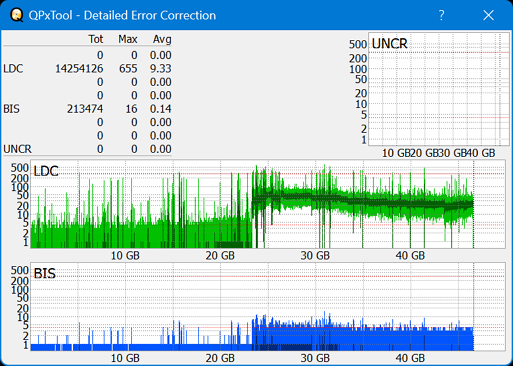The height and width of the screenshot is (366, 513).
Task: Click the '500' y-axis label of BIS graph
Action: pos(20,270)
